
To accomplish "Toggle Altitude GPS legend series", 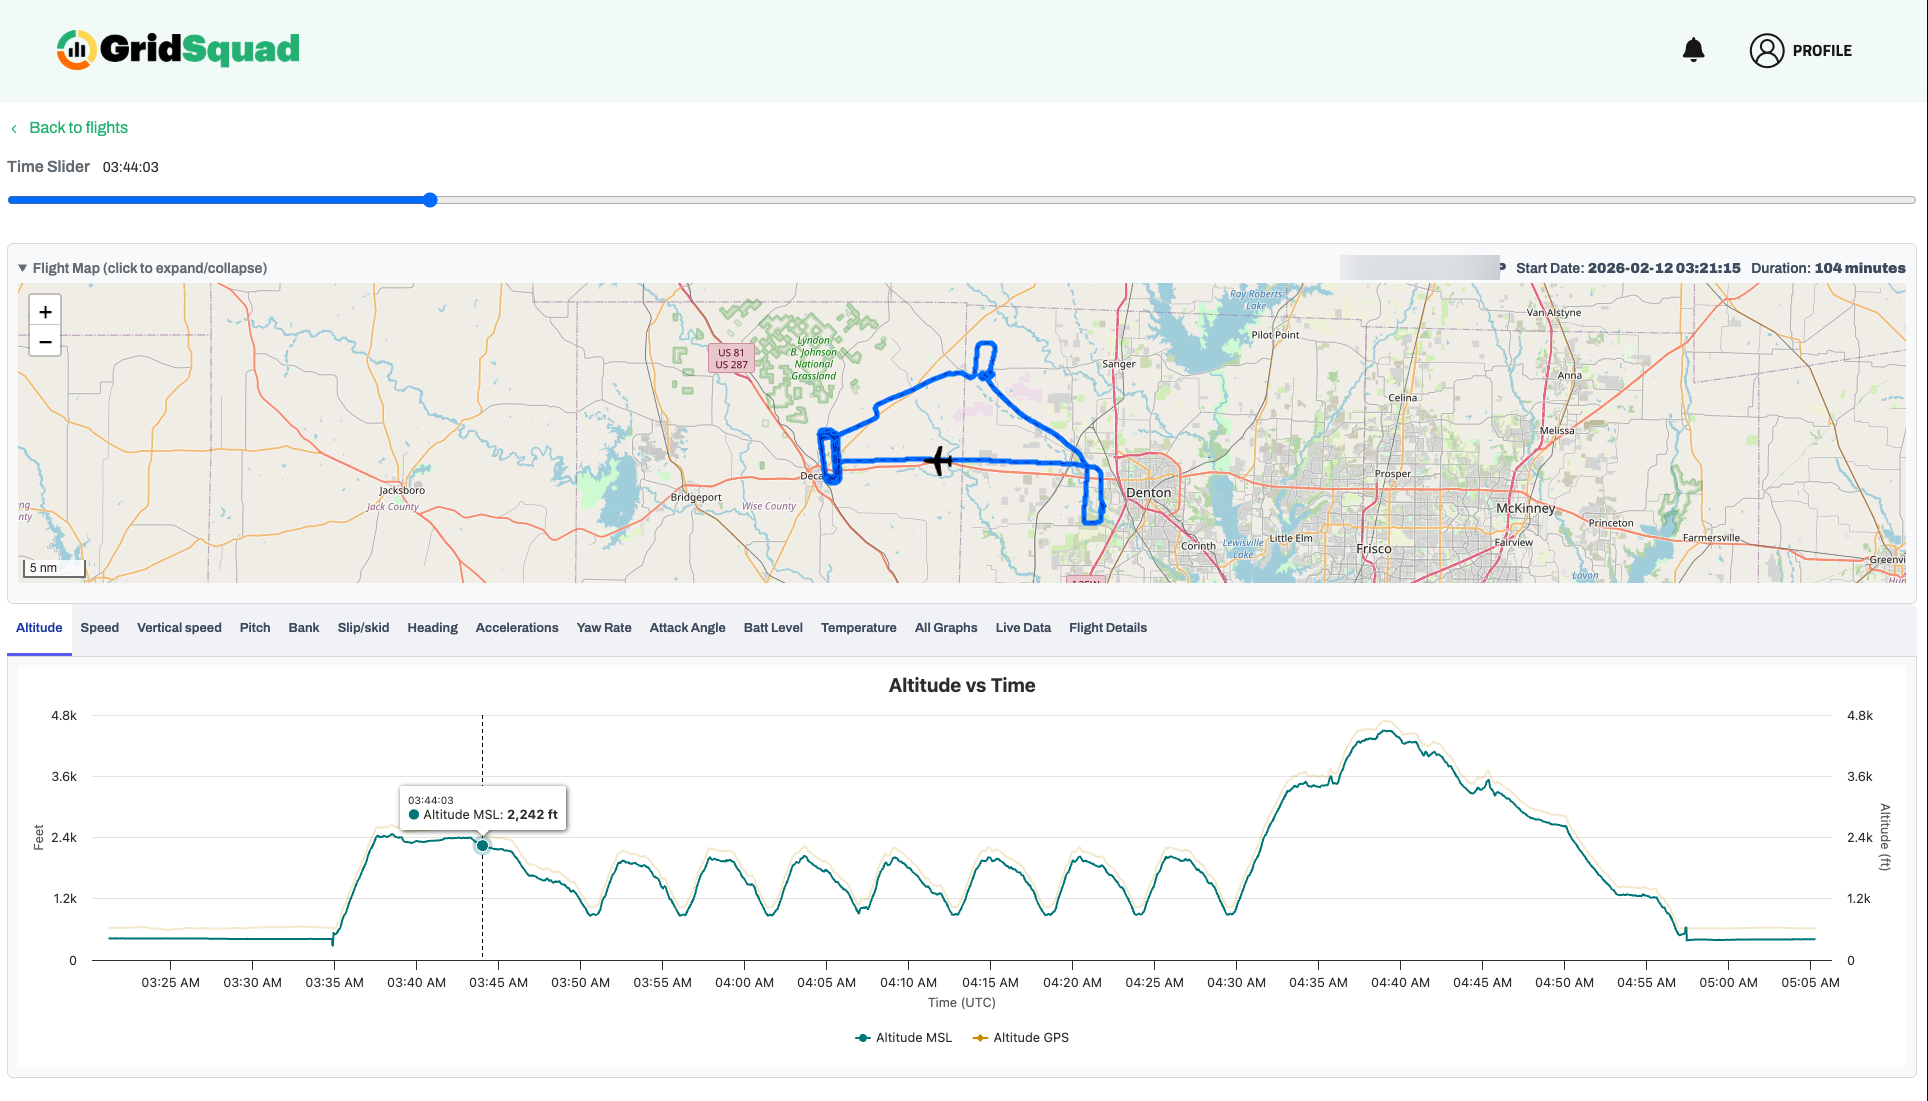I will pyautogui.click(x=1021, y=1038).
